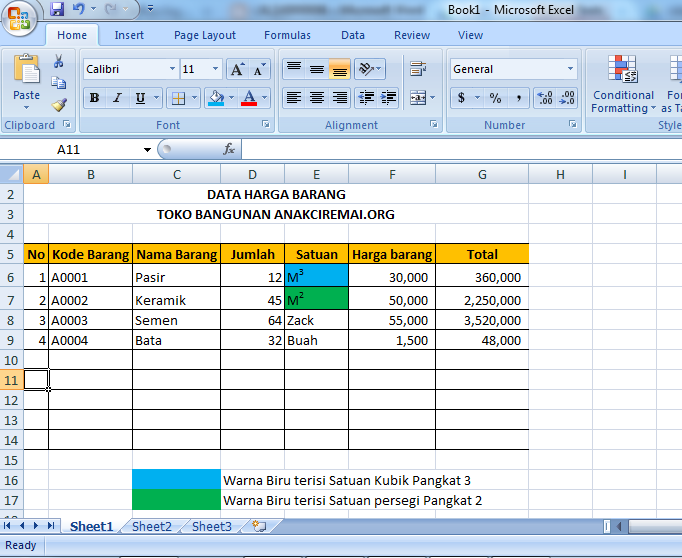Image resolution: width=682 pixels, height=558 pixels.
Task: Click Merge & Center icon
Action: [x=418, y=98]
